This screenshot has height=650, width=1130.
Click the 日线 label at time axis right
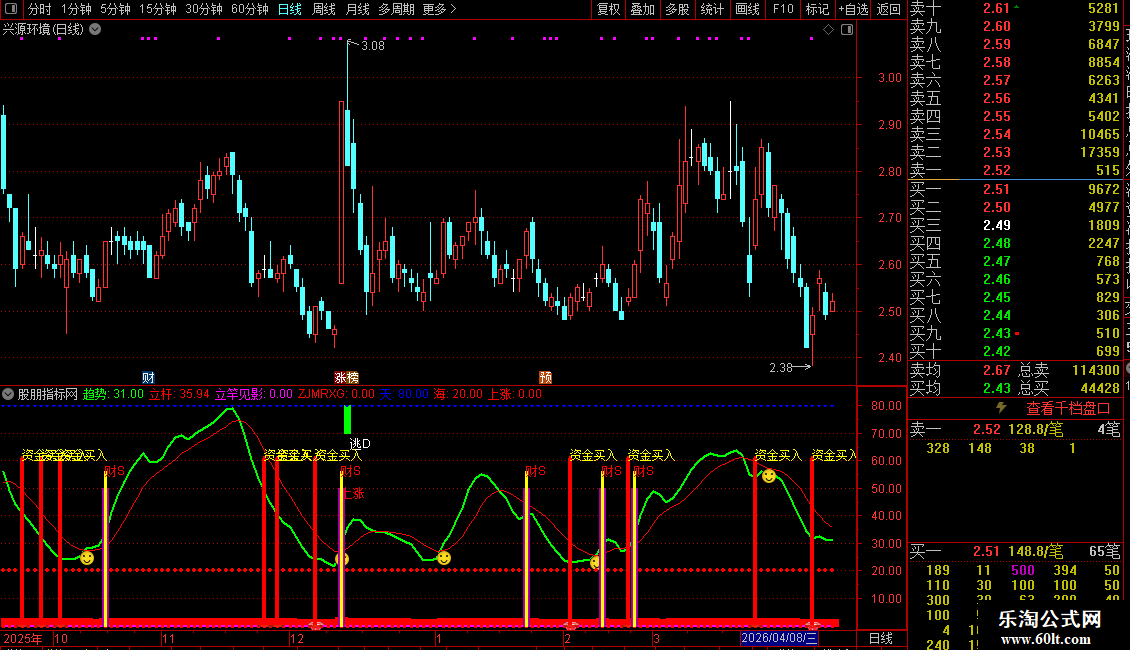(x=881, y=638)
